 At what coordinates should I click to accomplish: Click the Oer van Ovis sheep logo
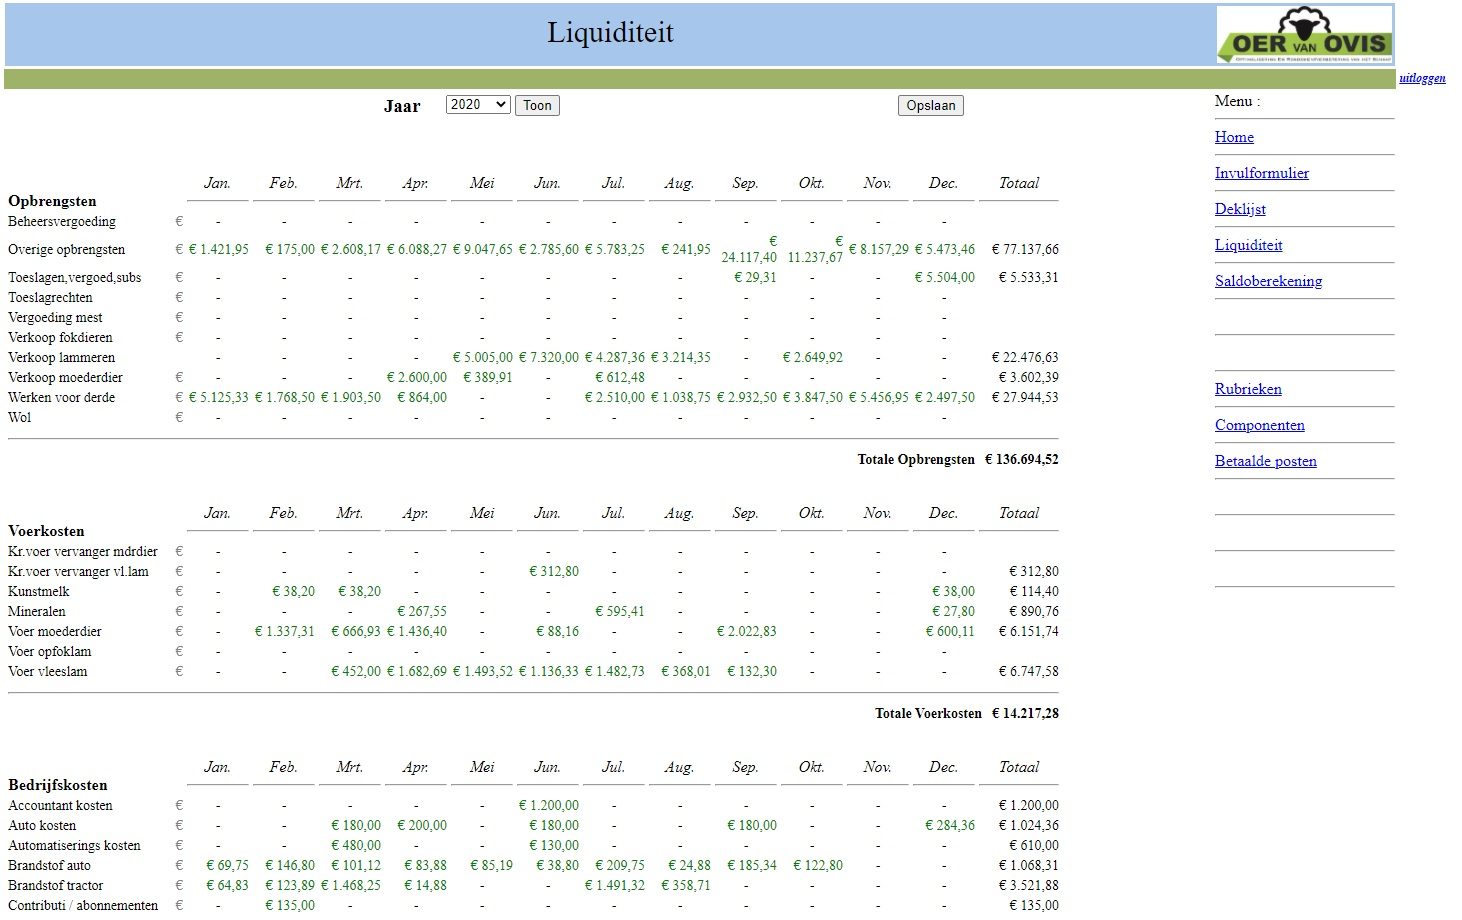click(1304, 35)
